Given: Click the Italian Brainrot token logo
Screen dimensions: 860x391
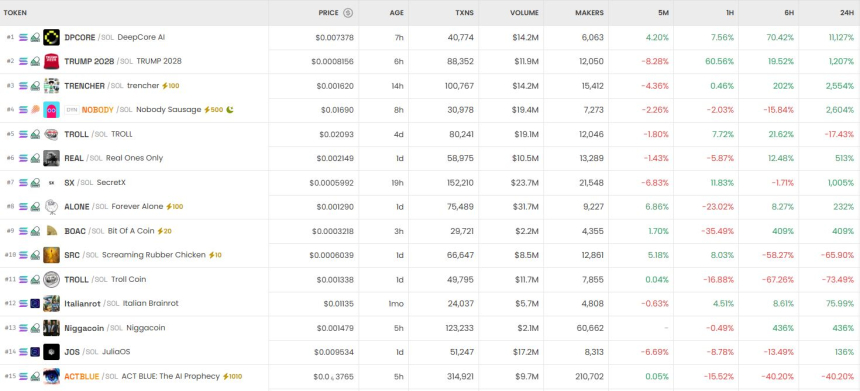Looking at the screenshot, I should point(52,303).
